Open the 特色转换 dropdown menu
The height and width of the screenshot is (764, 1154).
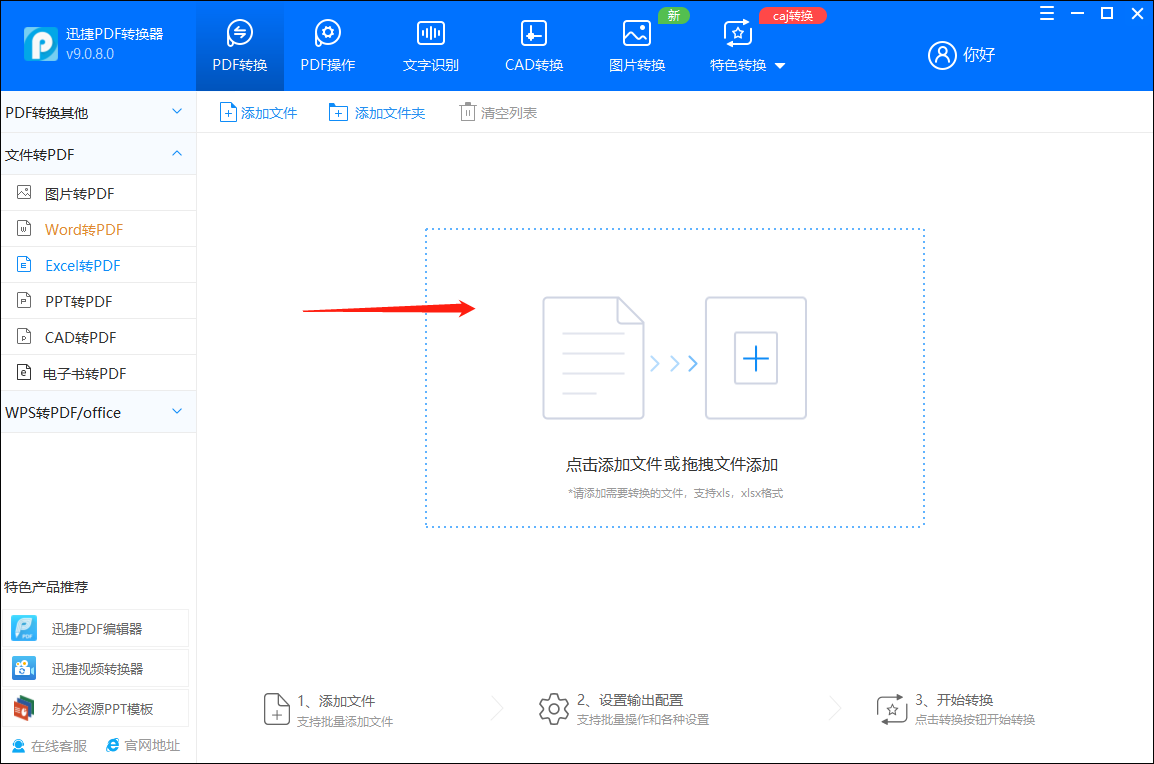pyautogui.click(x=747, y=46)
